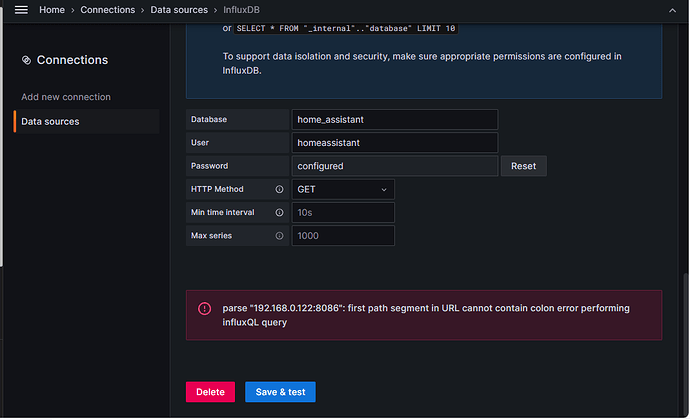
Task: Click the error alert exclamation icon
Action: click(x=204, y=309)
